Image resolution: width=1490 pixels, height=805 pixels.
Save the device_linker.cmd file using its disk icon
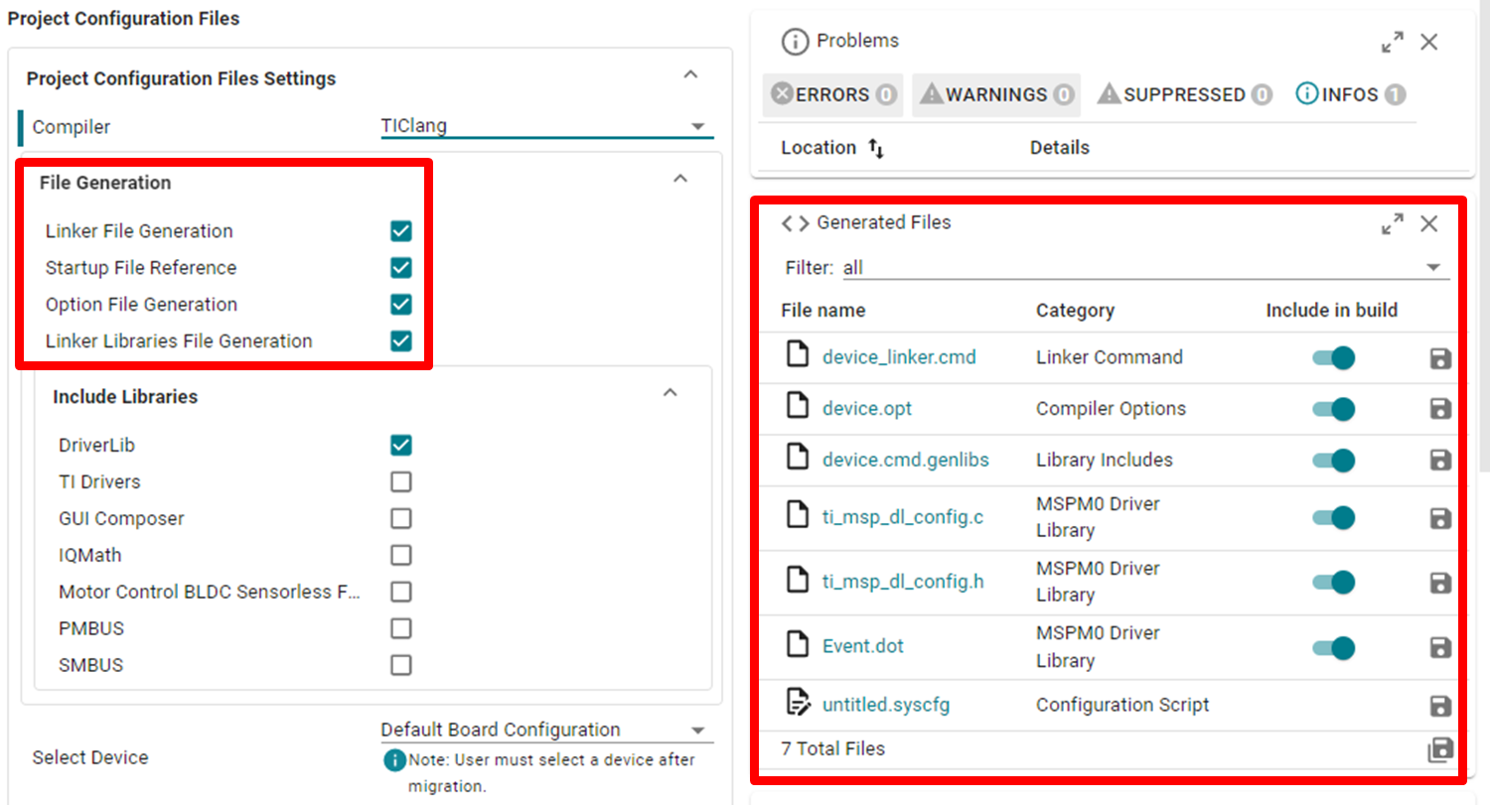1440,359
